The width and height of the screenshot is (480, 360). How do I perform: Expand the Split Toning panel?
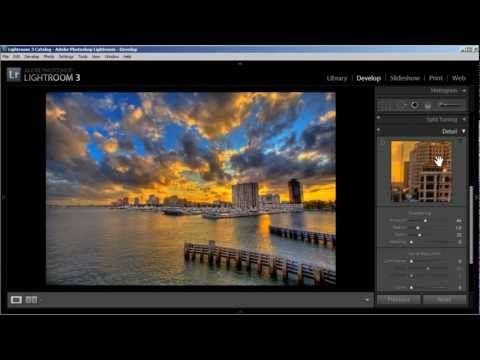point(464,119)
